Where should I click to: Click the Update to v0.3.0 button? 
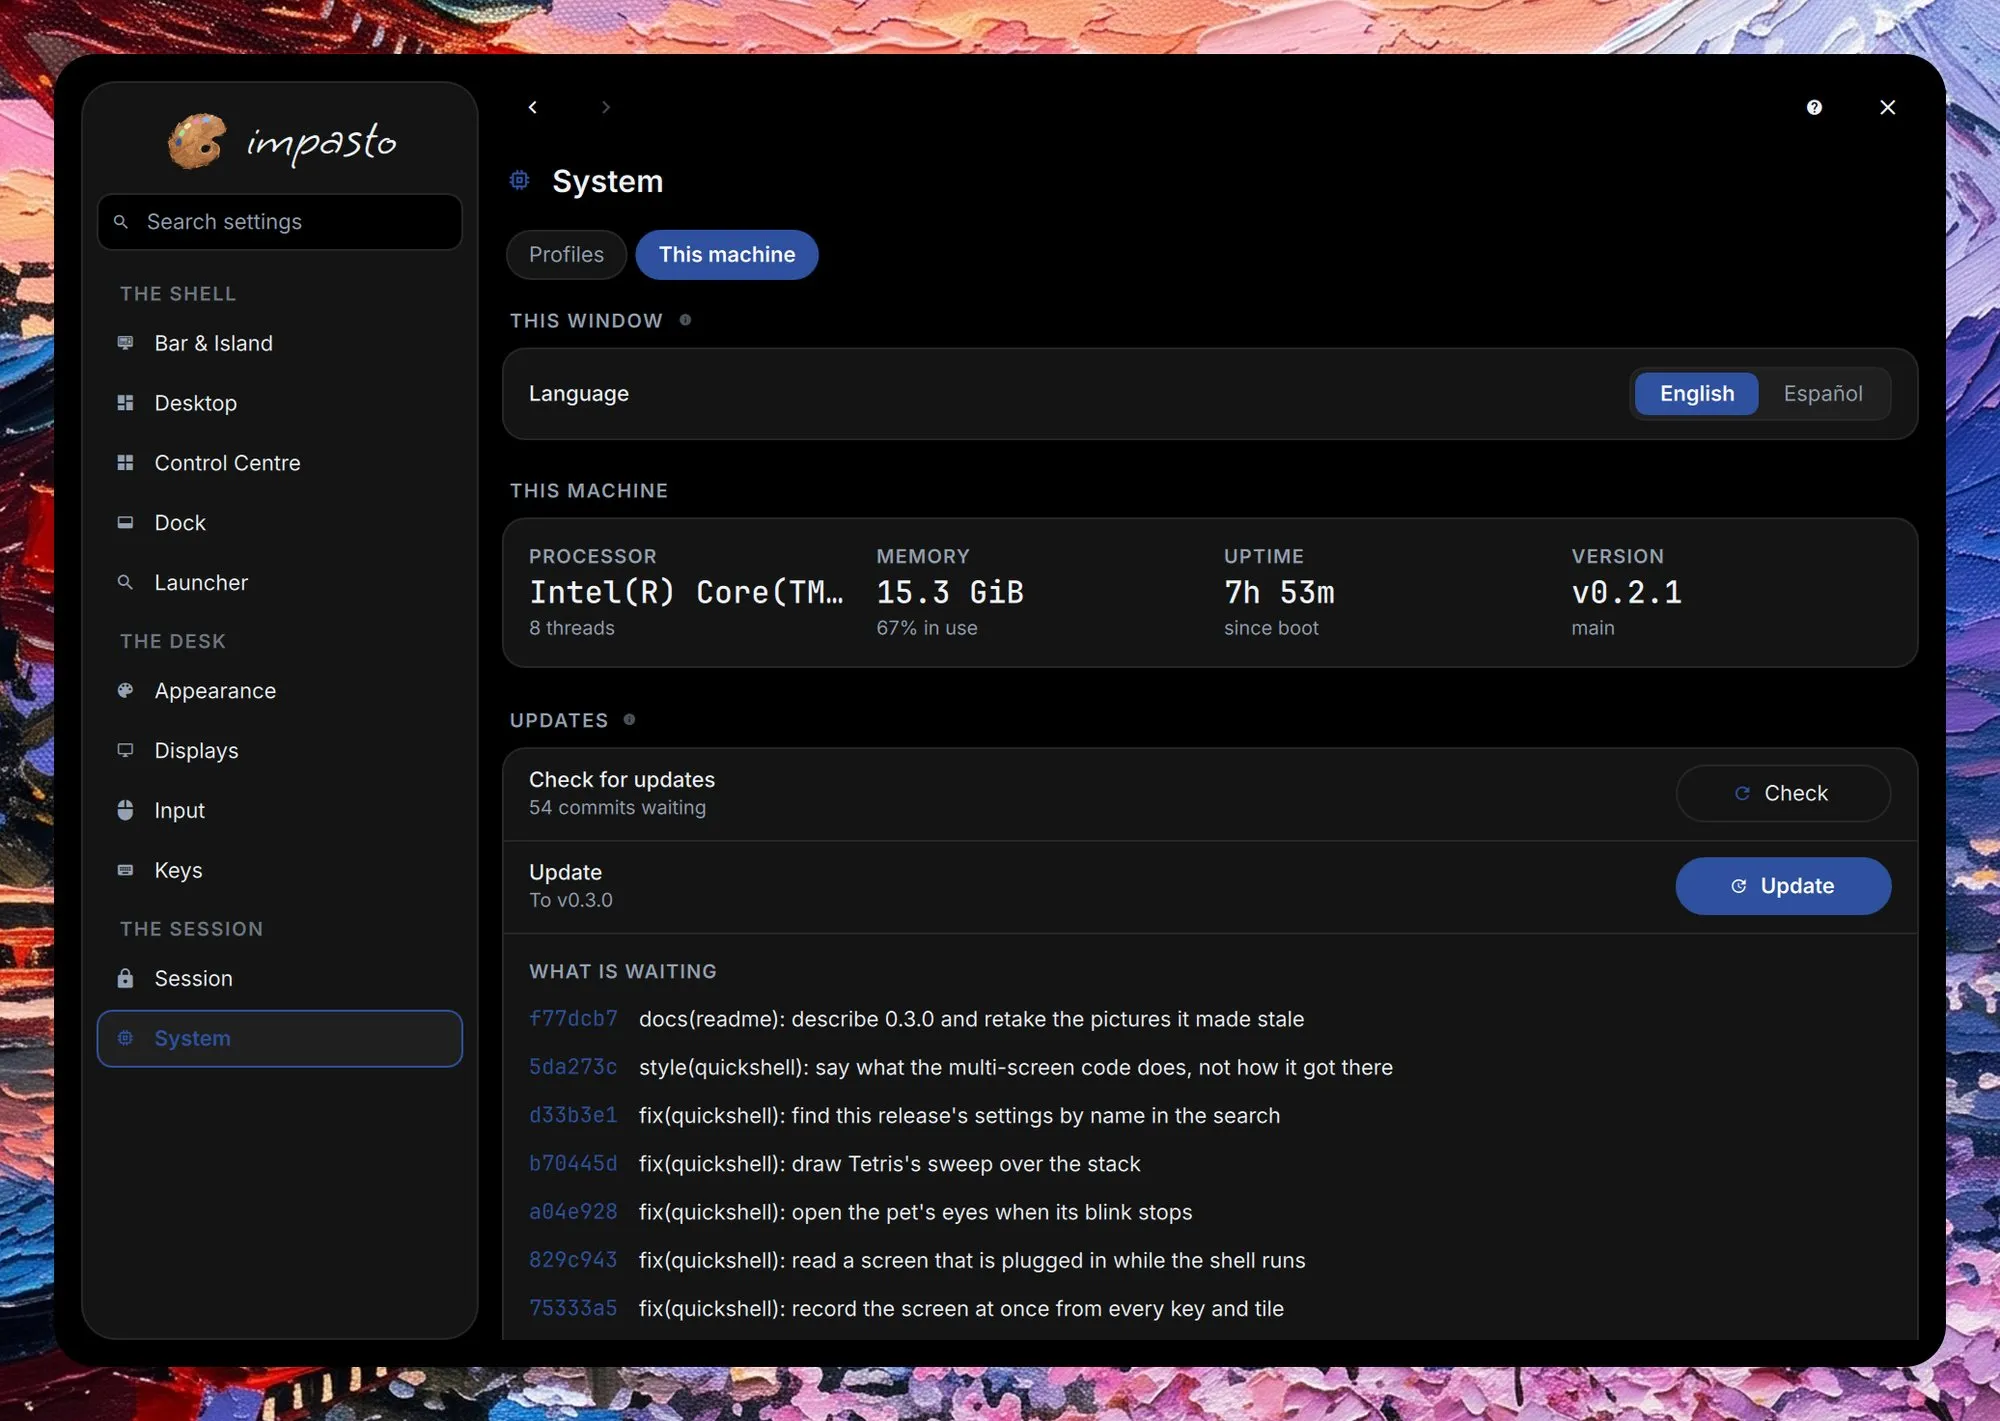pyautogui.click(x=1783, y=886)
